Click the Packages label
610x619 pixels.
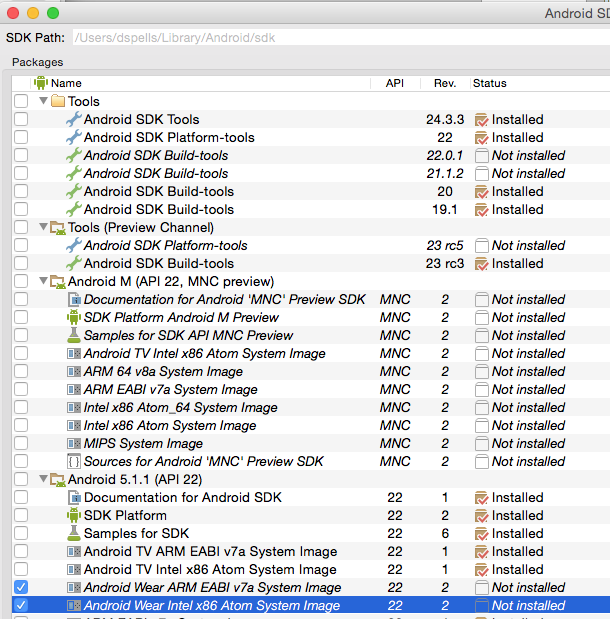(38, 62)
